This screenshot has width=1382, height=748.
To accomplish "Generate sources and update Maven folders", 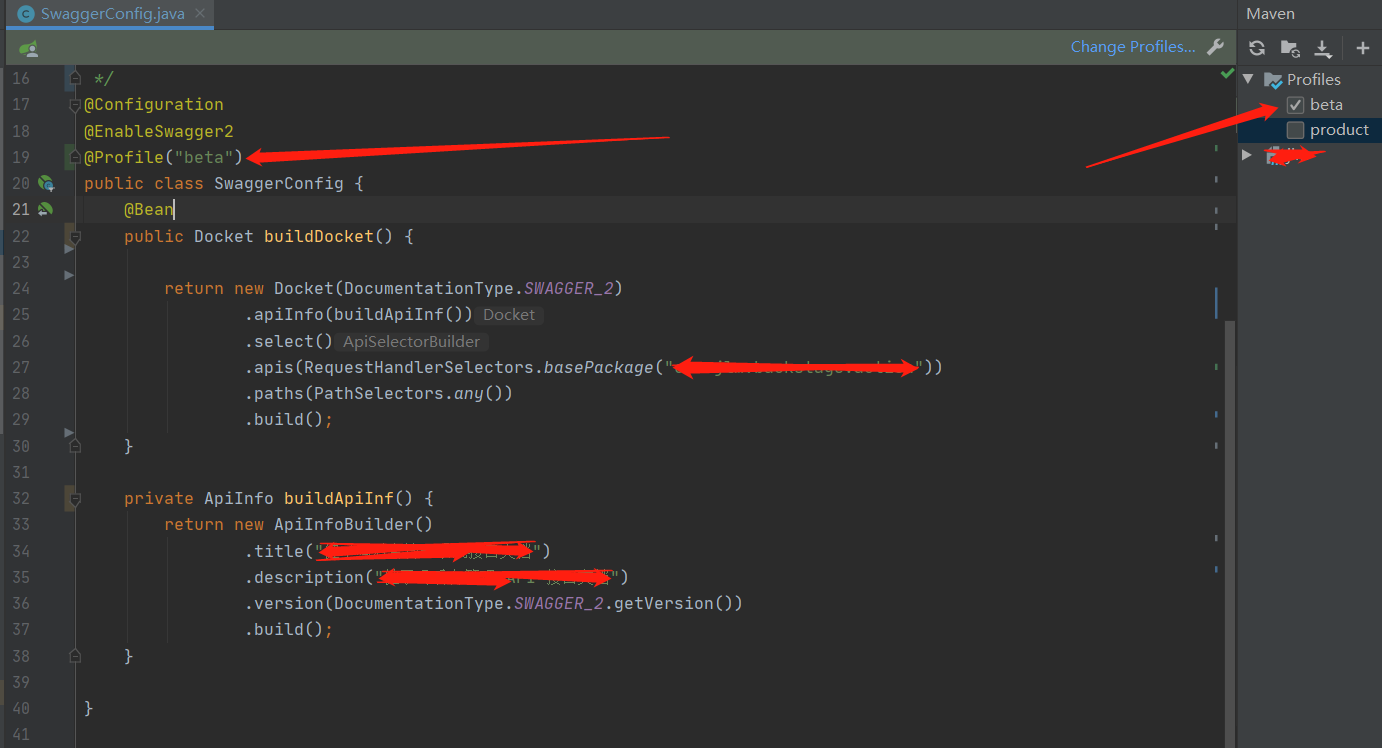I will point(1290,48).
